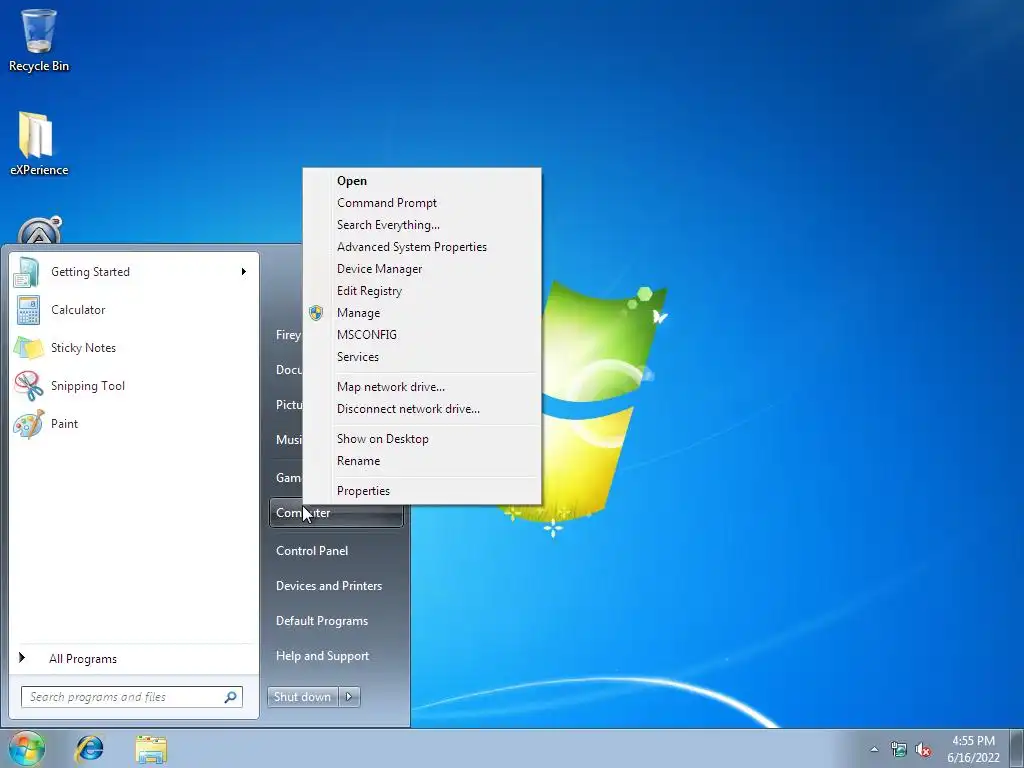The image size is (1024, 768).
Task: Select Command Prompt from context menu
Action: tap(422, 203)
